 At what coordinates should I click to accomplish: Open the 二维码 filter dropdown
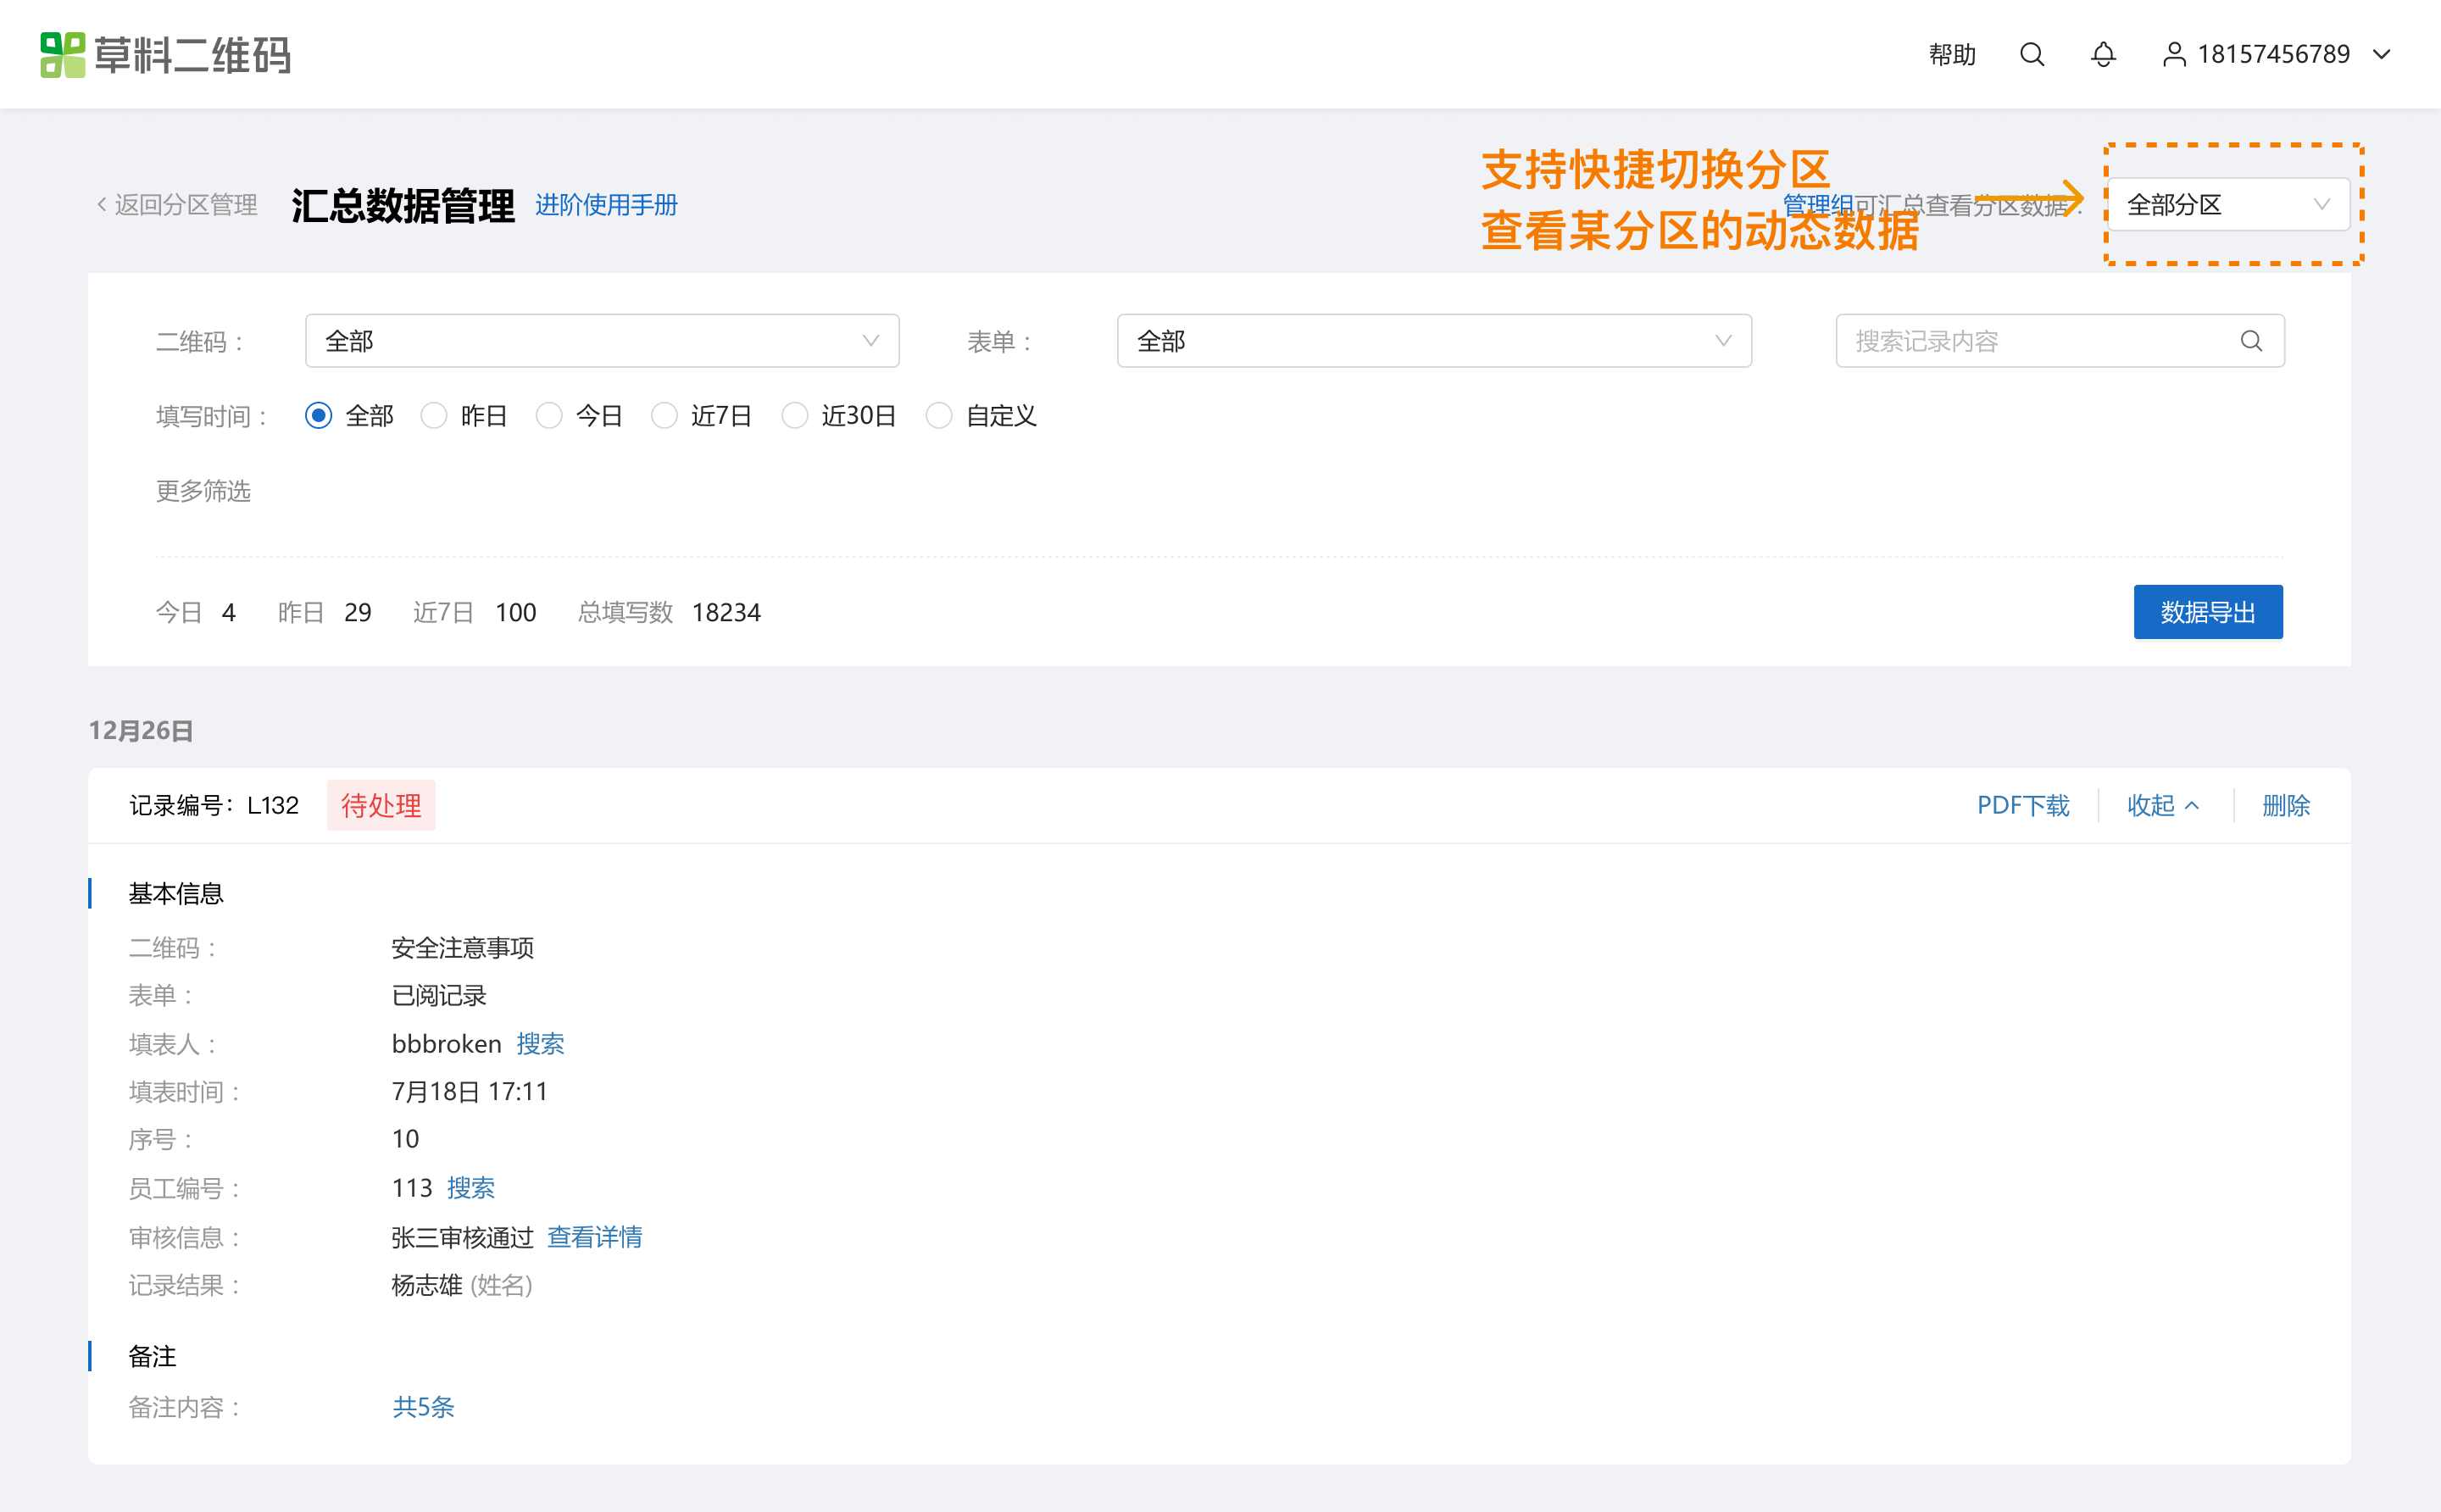(x=602, y=341)
